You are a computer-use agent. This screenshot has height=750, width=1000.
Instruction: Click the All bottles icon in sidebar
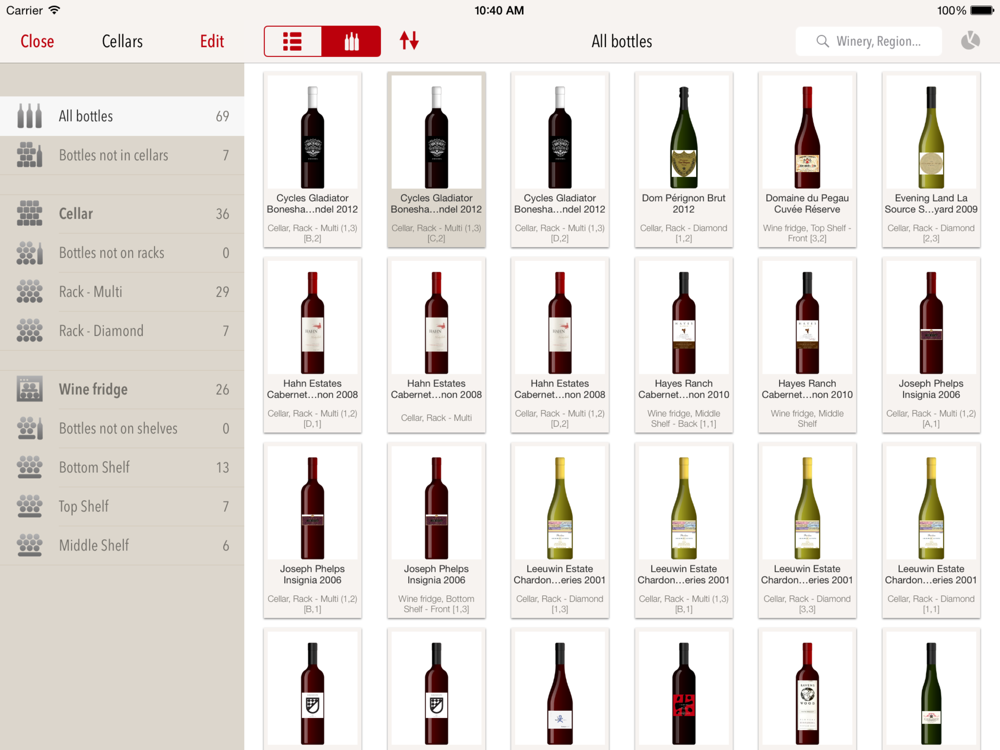(x=29, y=116)
